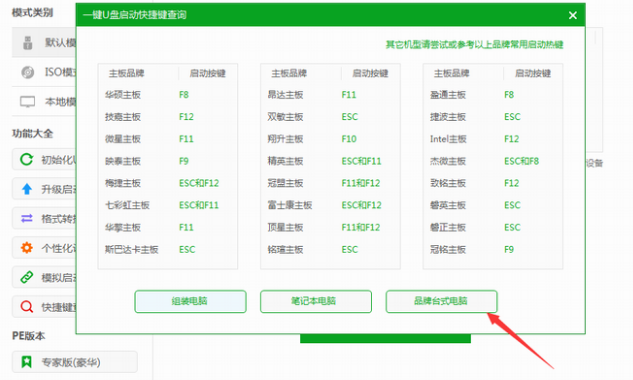The image size is (633, 380).
Task: Click the 微星主板 row label
Action: [123, 139]
